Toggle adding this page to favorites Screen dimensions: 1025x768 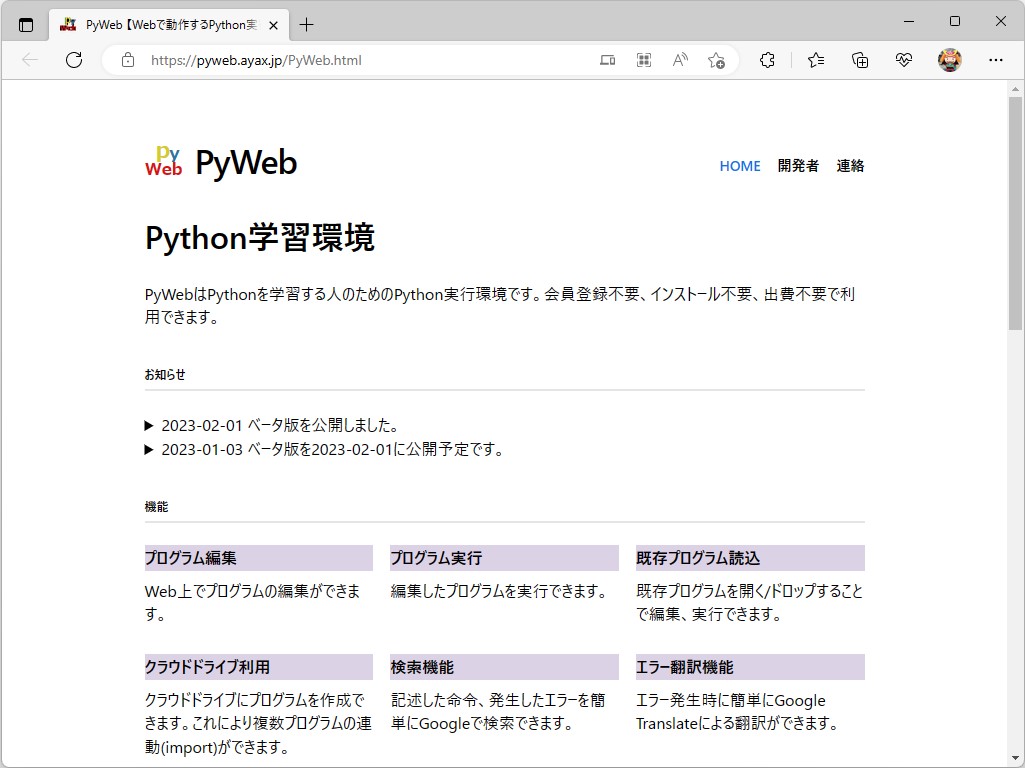click(x=716, y=60)
